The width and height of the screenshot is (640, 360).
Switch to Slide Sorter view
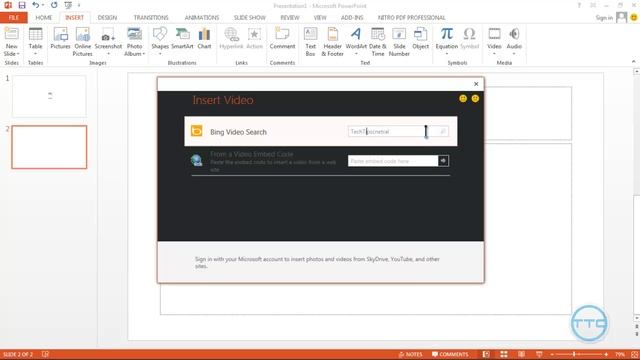(504, 354)
